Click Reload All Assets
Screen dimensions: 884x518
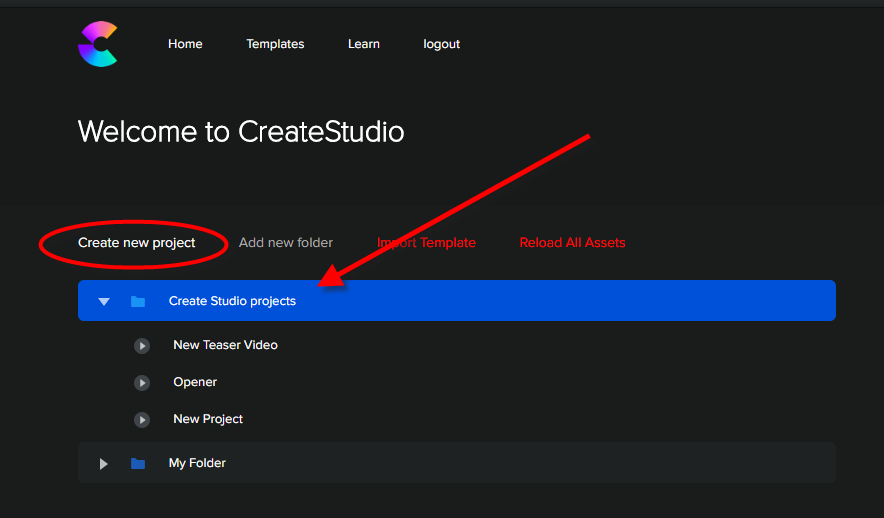(x=572, y=242)
